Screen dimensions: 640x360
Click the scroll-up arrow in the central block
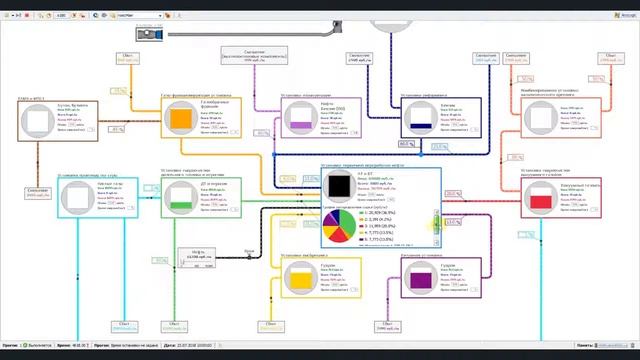point(436,212)
